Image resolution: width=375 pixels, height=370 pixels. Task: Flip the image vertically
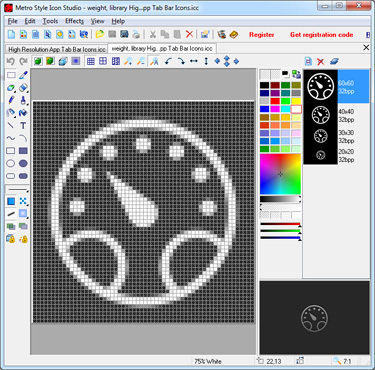pos(206,61)
